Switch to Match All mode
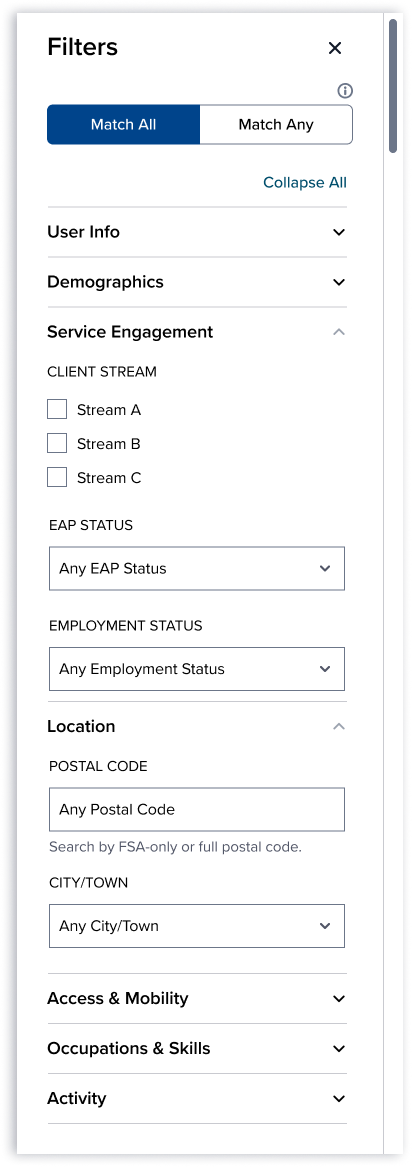The width and height of the screenshot is (412, 1167). (x=123, y=124)
